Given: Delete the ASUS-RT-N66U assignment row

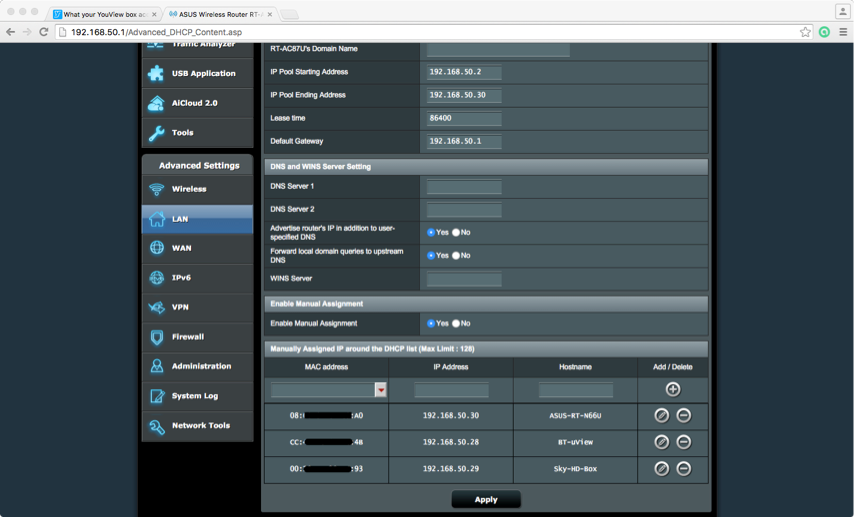Looking at the screenshot, I should click(684, 416).
